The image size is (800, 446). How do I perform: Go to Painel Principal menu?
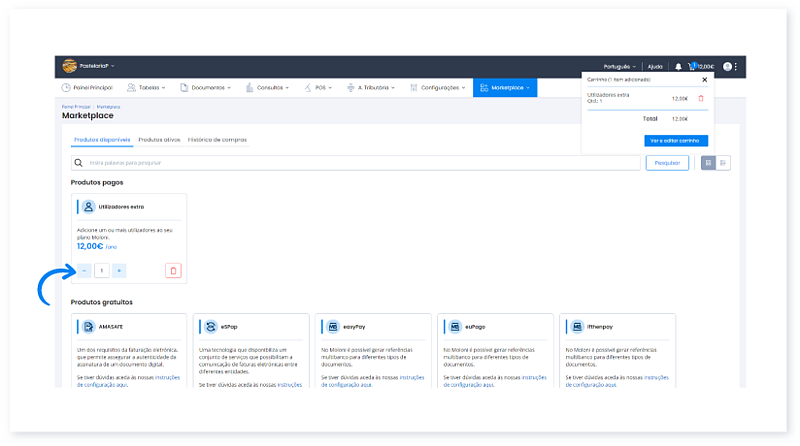click(87, 88)
